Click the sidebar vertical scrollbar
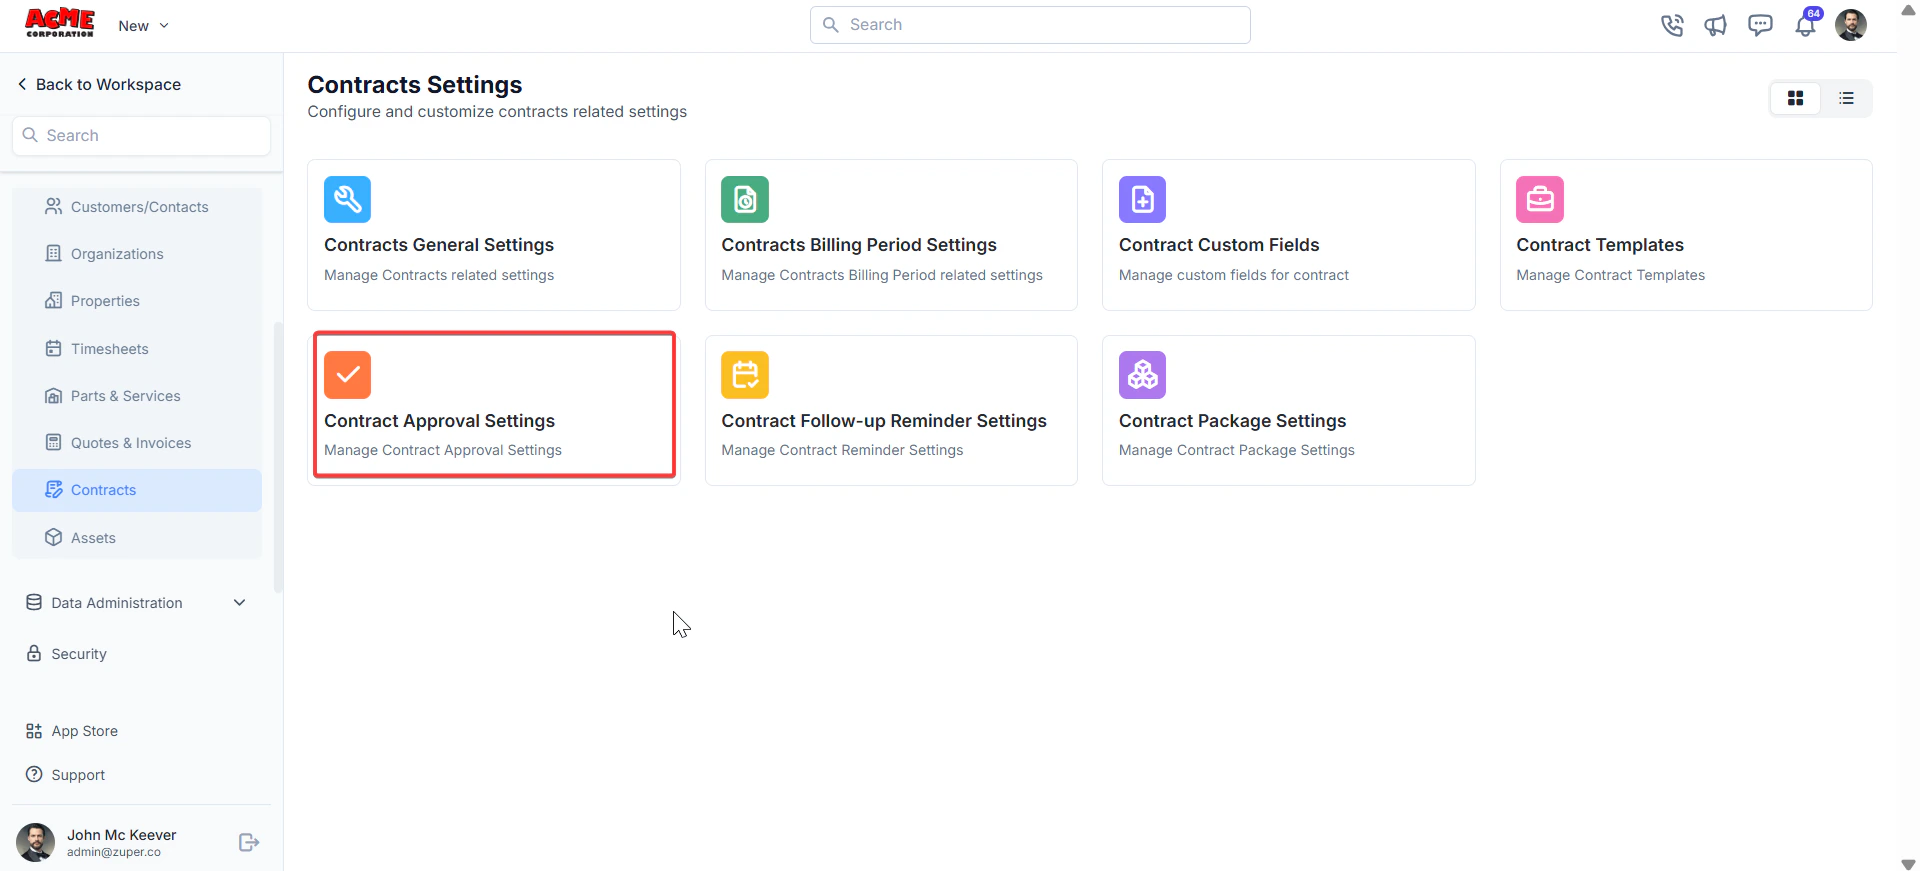Screen dimensions: 1920x871 [278, 457]
